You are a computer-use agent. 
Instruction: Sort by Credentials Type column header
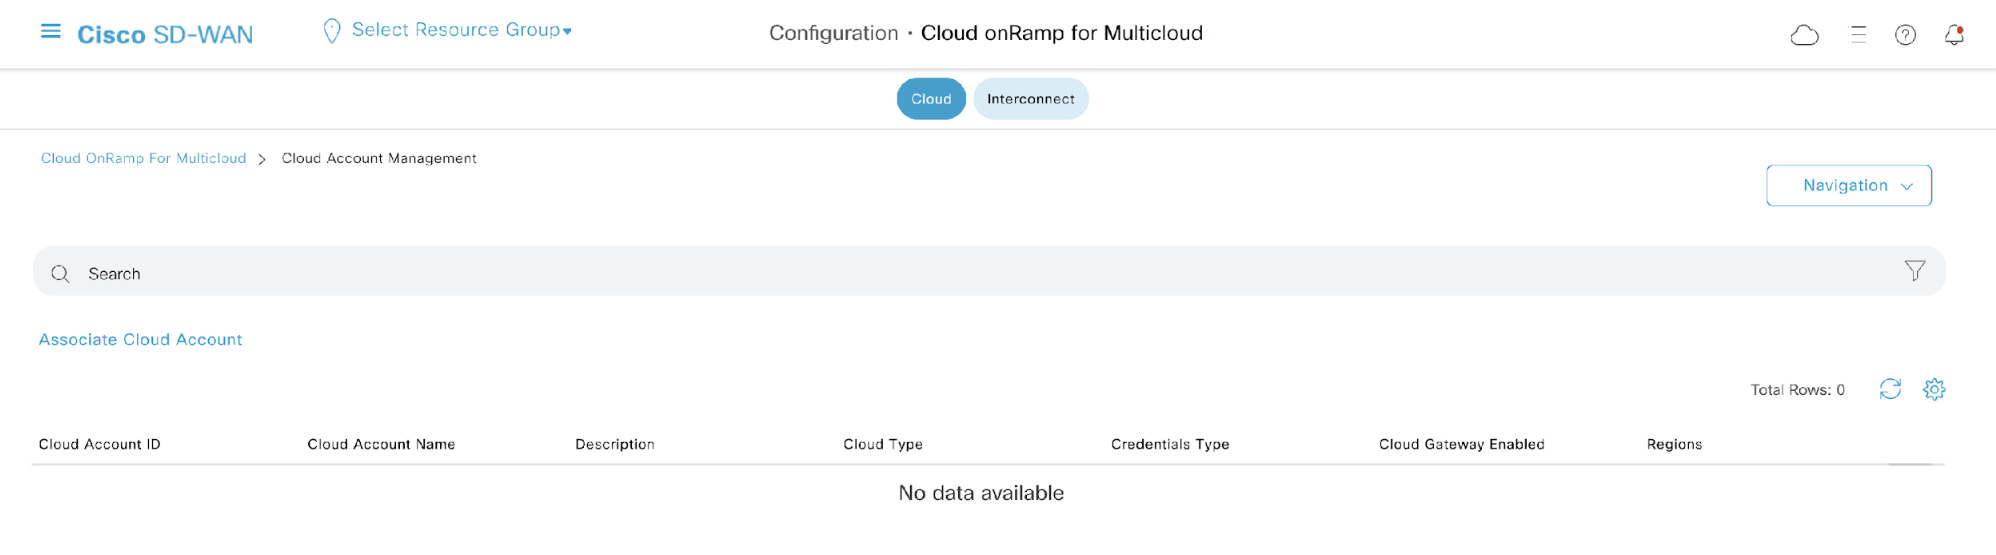point(1170,444)
